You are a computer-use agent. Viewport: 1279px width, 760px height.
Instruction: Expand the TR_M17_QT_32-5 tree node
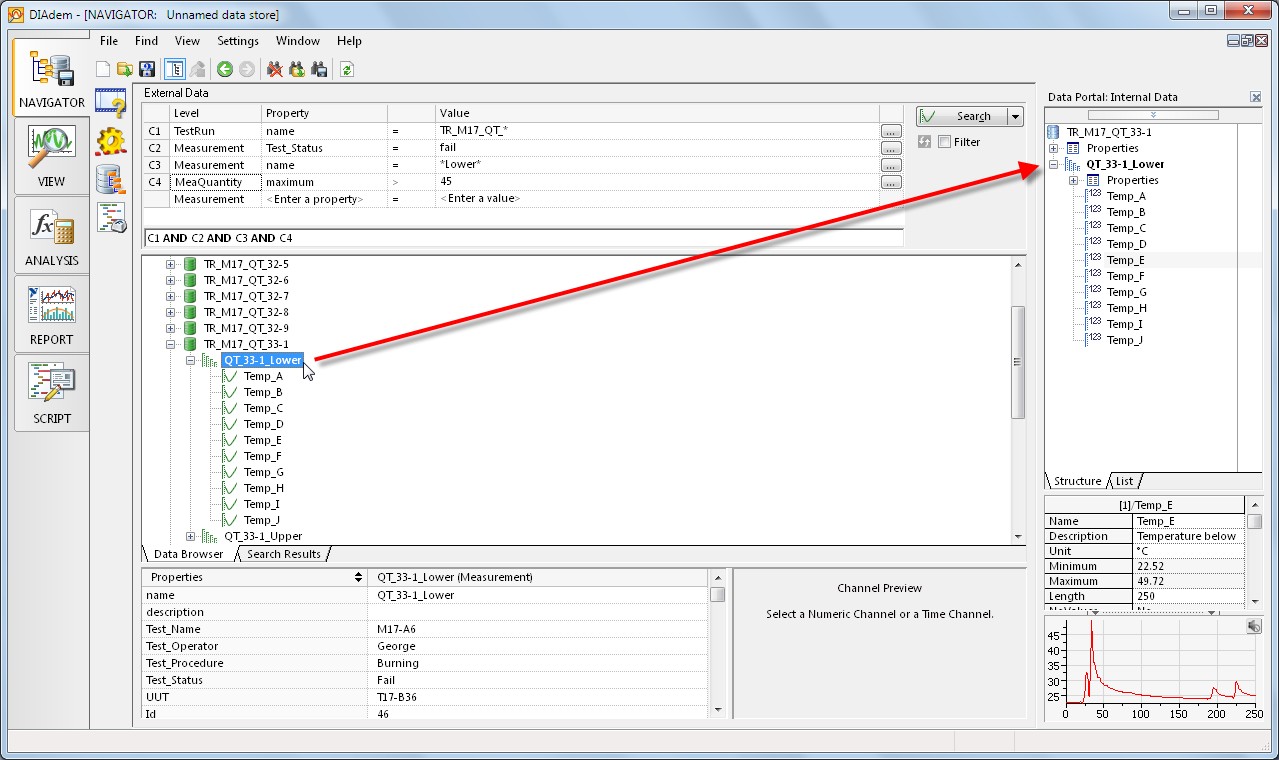(170, 264)
